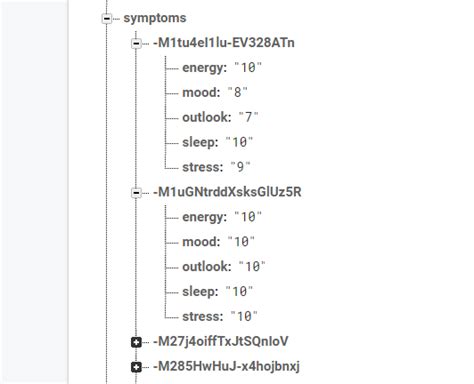Edit first record's energy value "10"
The height and width of the screenshot is (384, 474).
[248, 68]
